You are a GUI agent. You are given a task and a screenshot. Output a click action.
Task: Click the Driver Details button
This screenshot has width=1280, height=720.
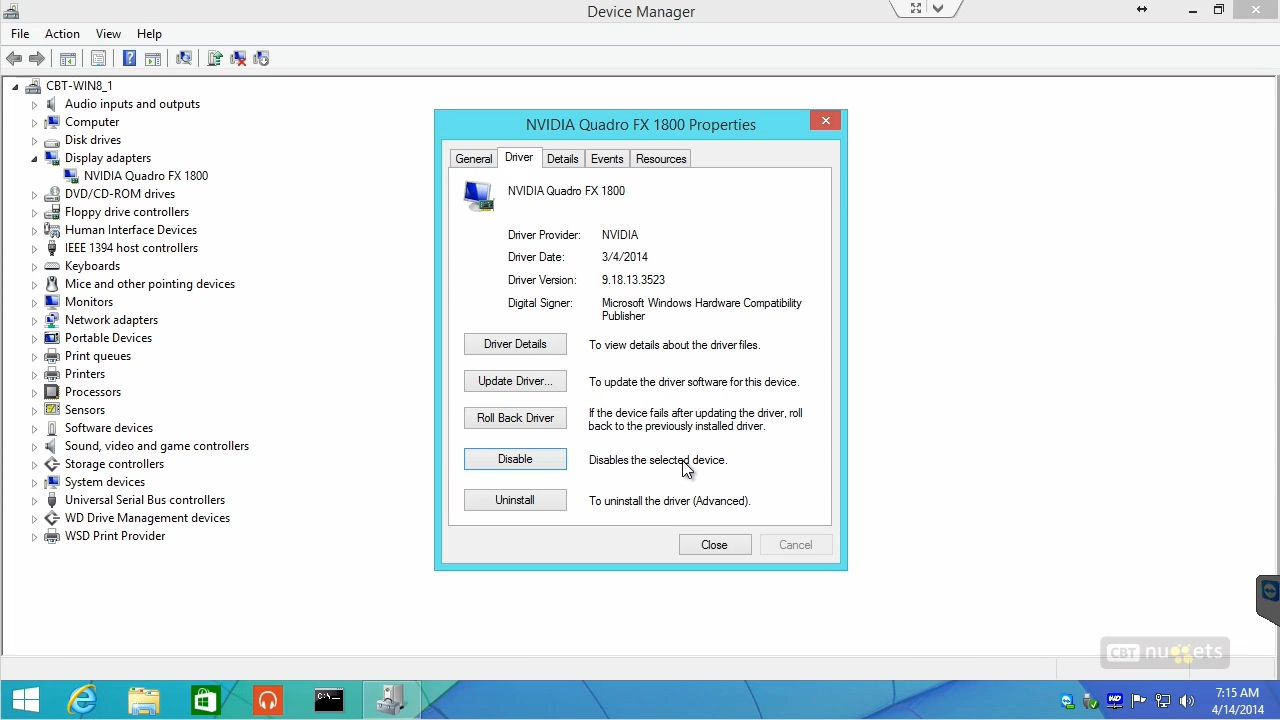click(x=515, y=344)
